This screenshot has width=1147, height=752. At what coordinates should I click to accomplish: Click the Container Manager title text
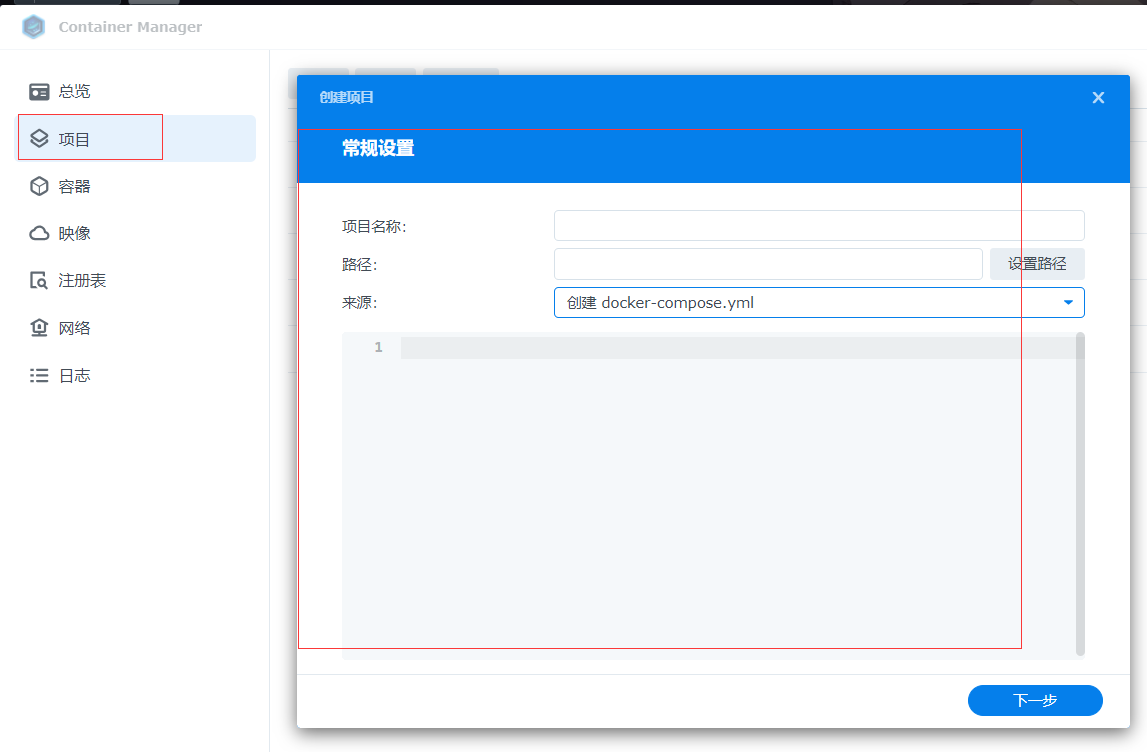130,27
